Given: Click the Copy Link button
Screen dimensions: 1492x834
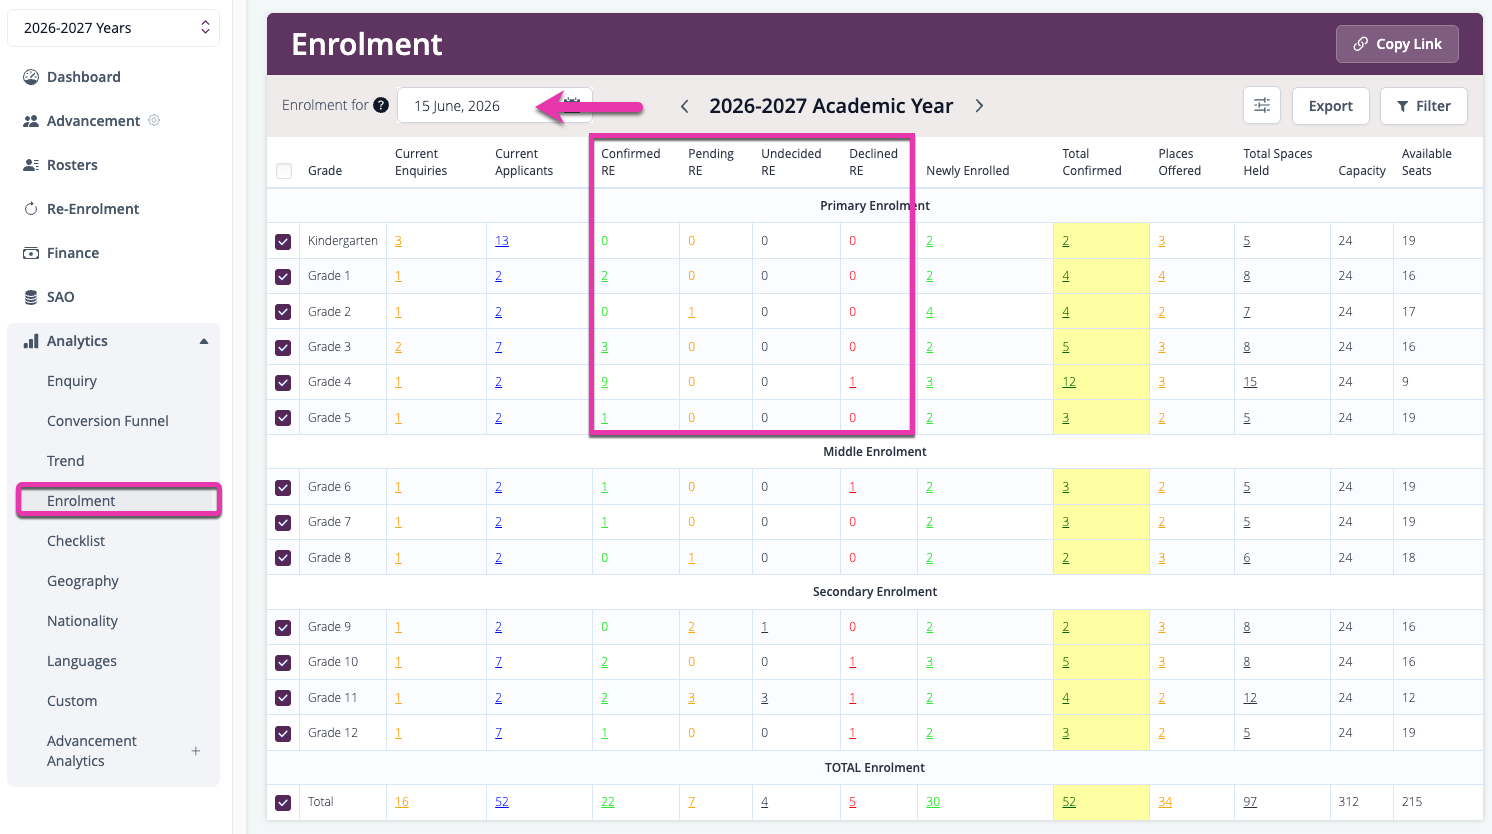Looking at the screenshot, I should click(1396, 44).
